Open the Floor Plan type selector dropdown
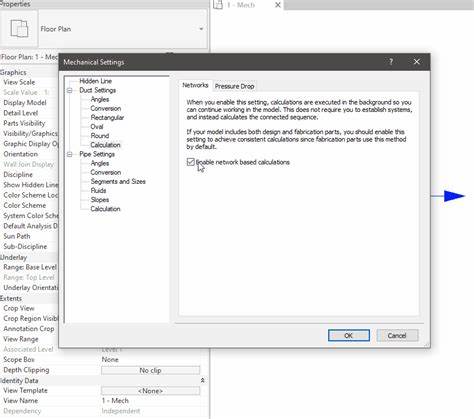 point(201,29)
